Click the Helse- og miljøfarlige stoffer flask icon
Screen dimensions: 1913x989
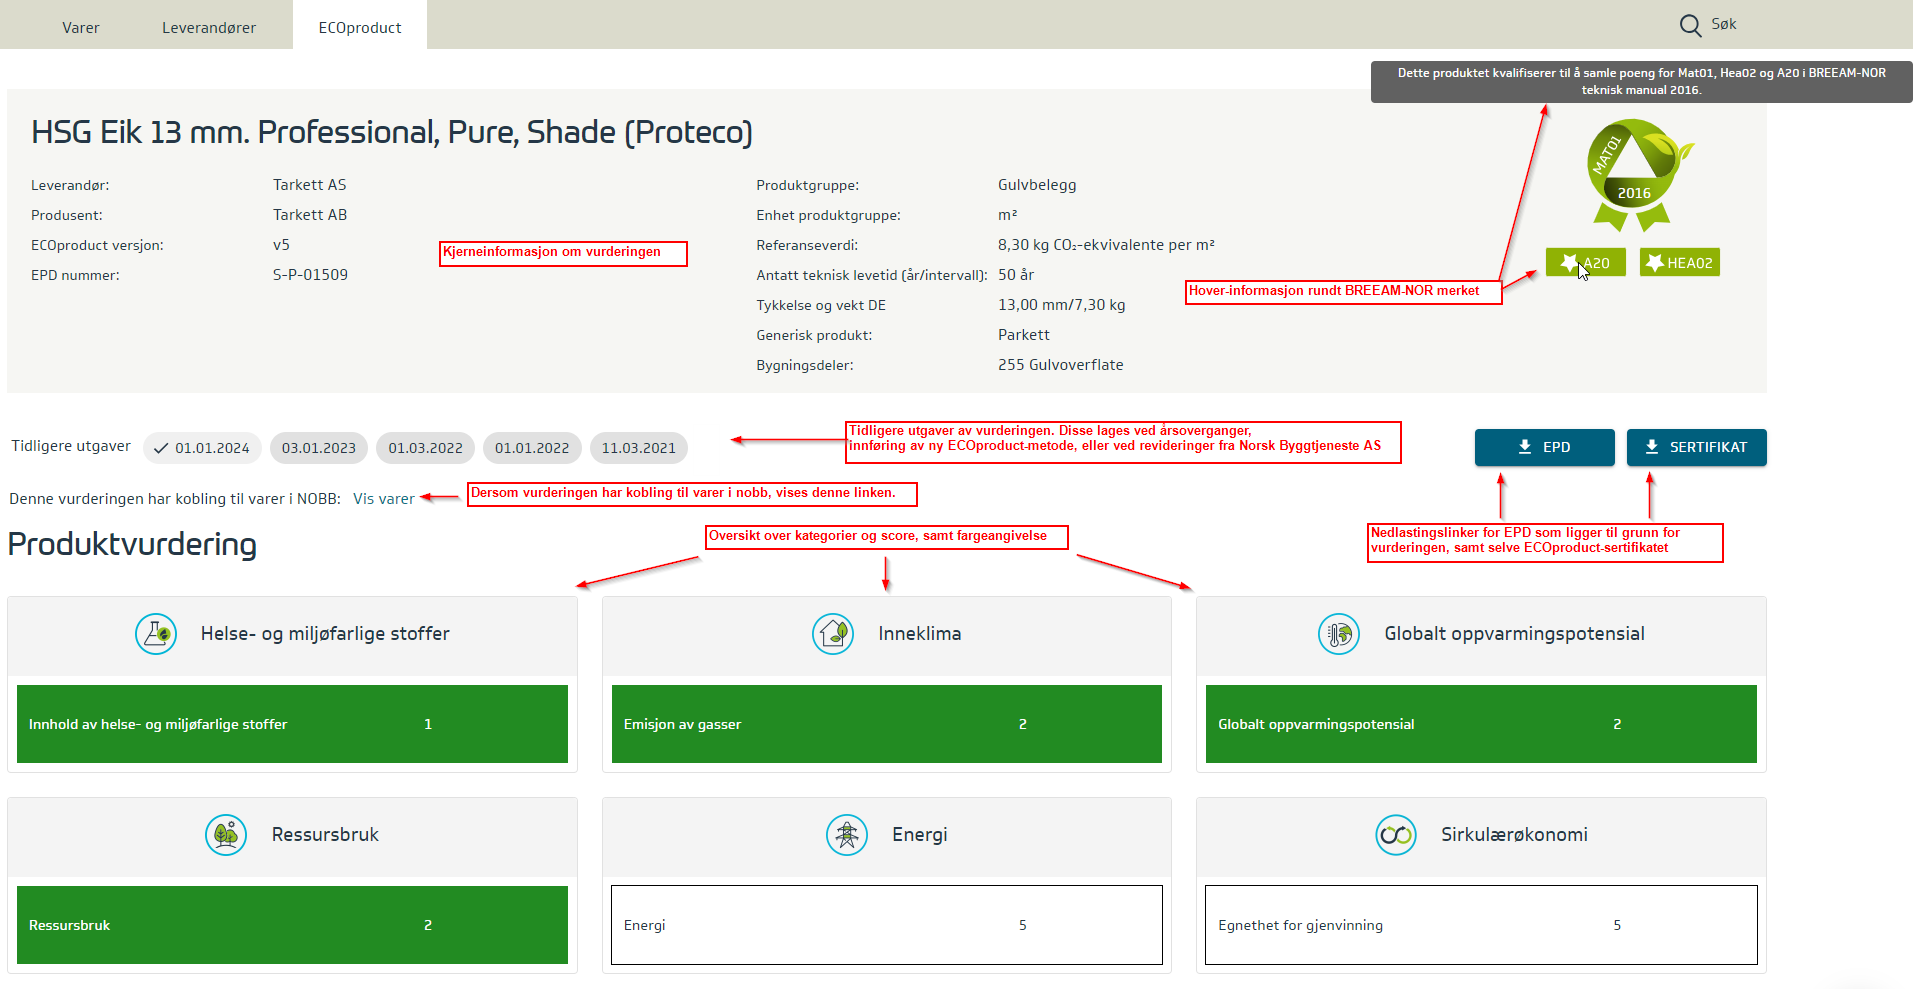[x=156, y=634]
